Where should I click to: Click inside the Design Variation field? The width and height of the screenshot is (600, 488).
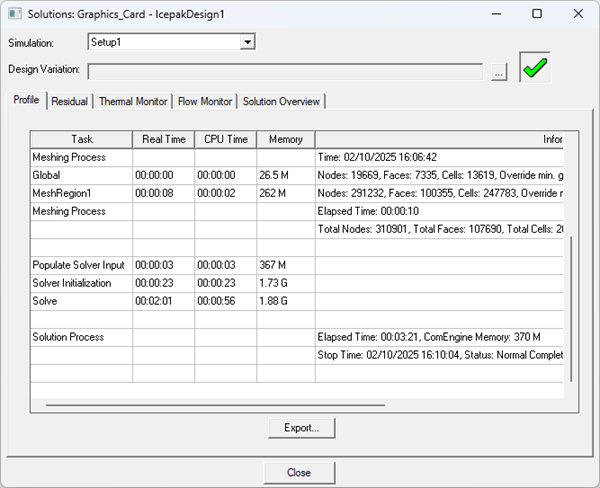(x=288, y=71)
